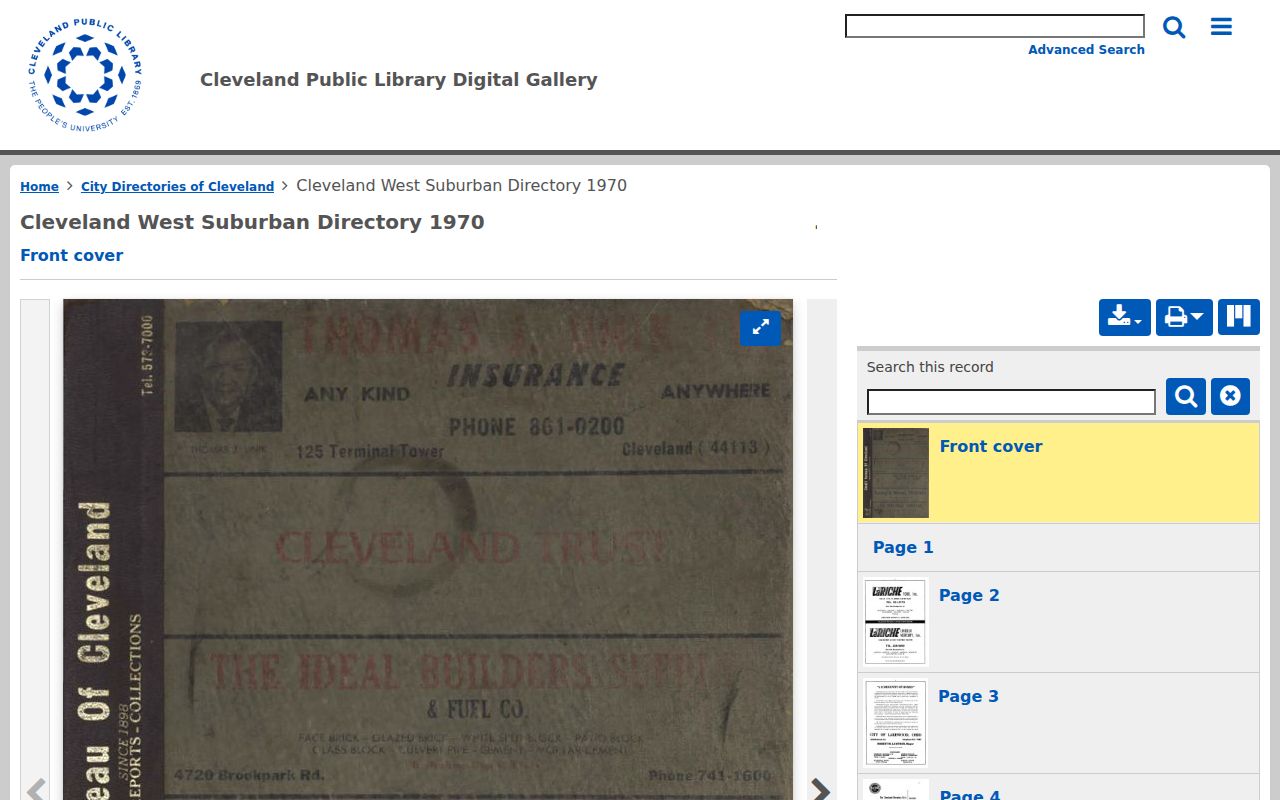Clear the record search with X button
Viewport: 1280px width, 800px height.
(1230, 396)
